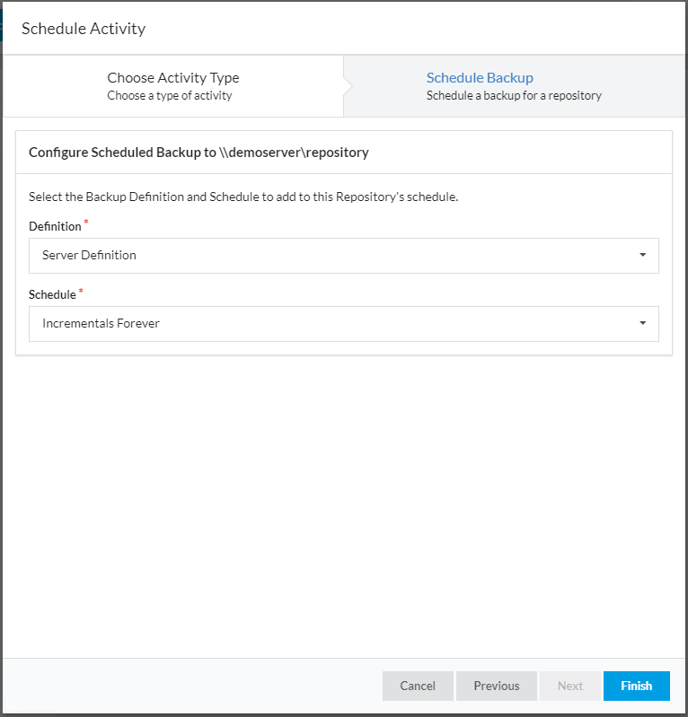The height and width of the screenshot is (717, 688).
Task: Click the Incrementals Forever schedule field
Action: click(344, 324)
